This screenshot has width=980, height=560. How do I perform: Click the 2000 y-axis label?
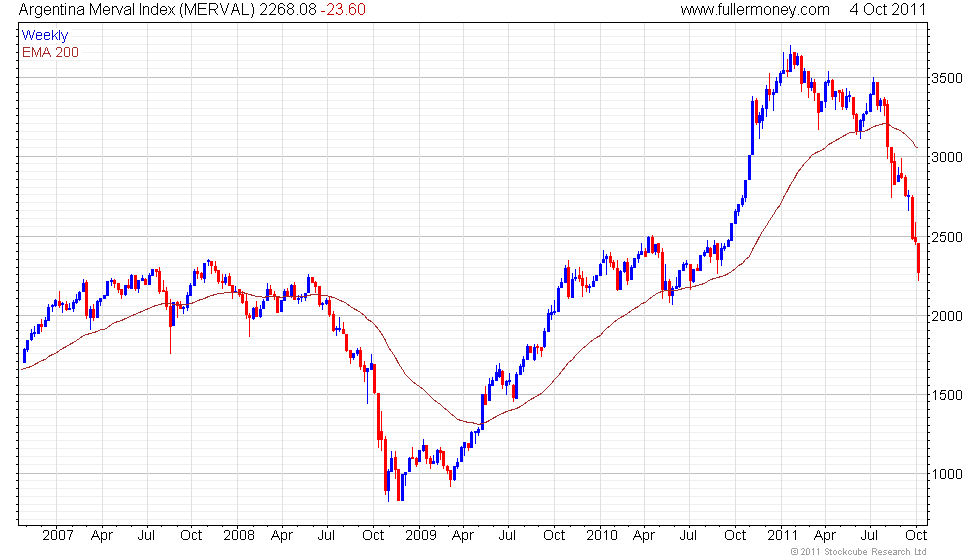click(946, 316)
